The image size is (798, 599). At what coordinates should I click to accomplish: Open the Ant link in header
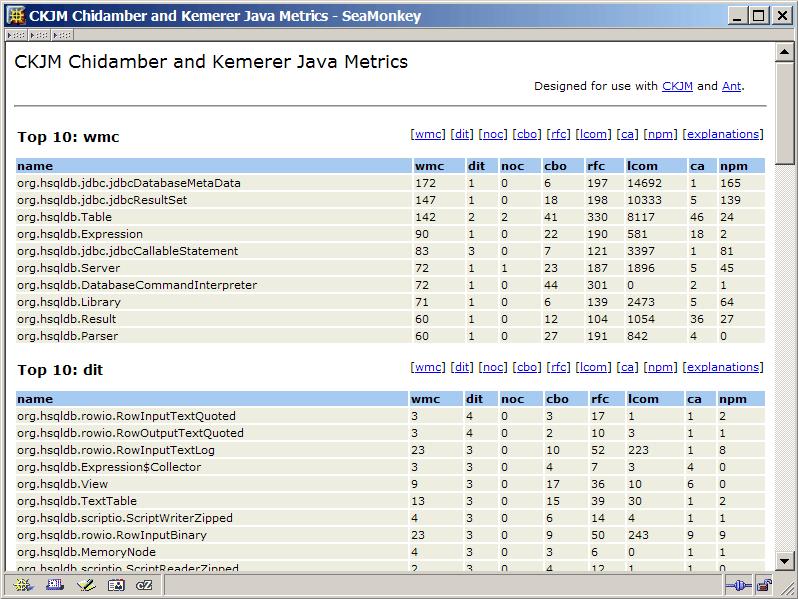(x=731, y=86)
